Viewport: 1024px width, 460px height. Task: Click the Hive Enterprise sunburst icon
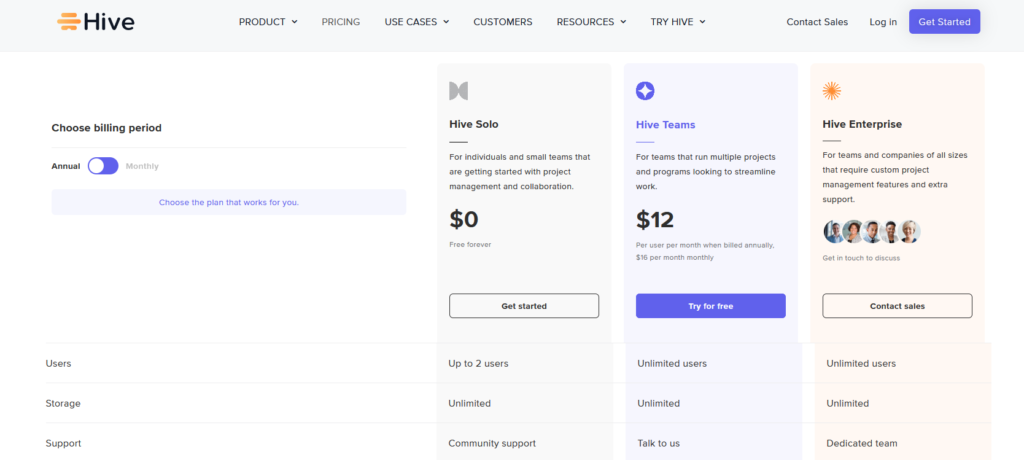(x=831, y=91)
